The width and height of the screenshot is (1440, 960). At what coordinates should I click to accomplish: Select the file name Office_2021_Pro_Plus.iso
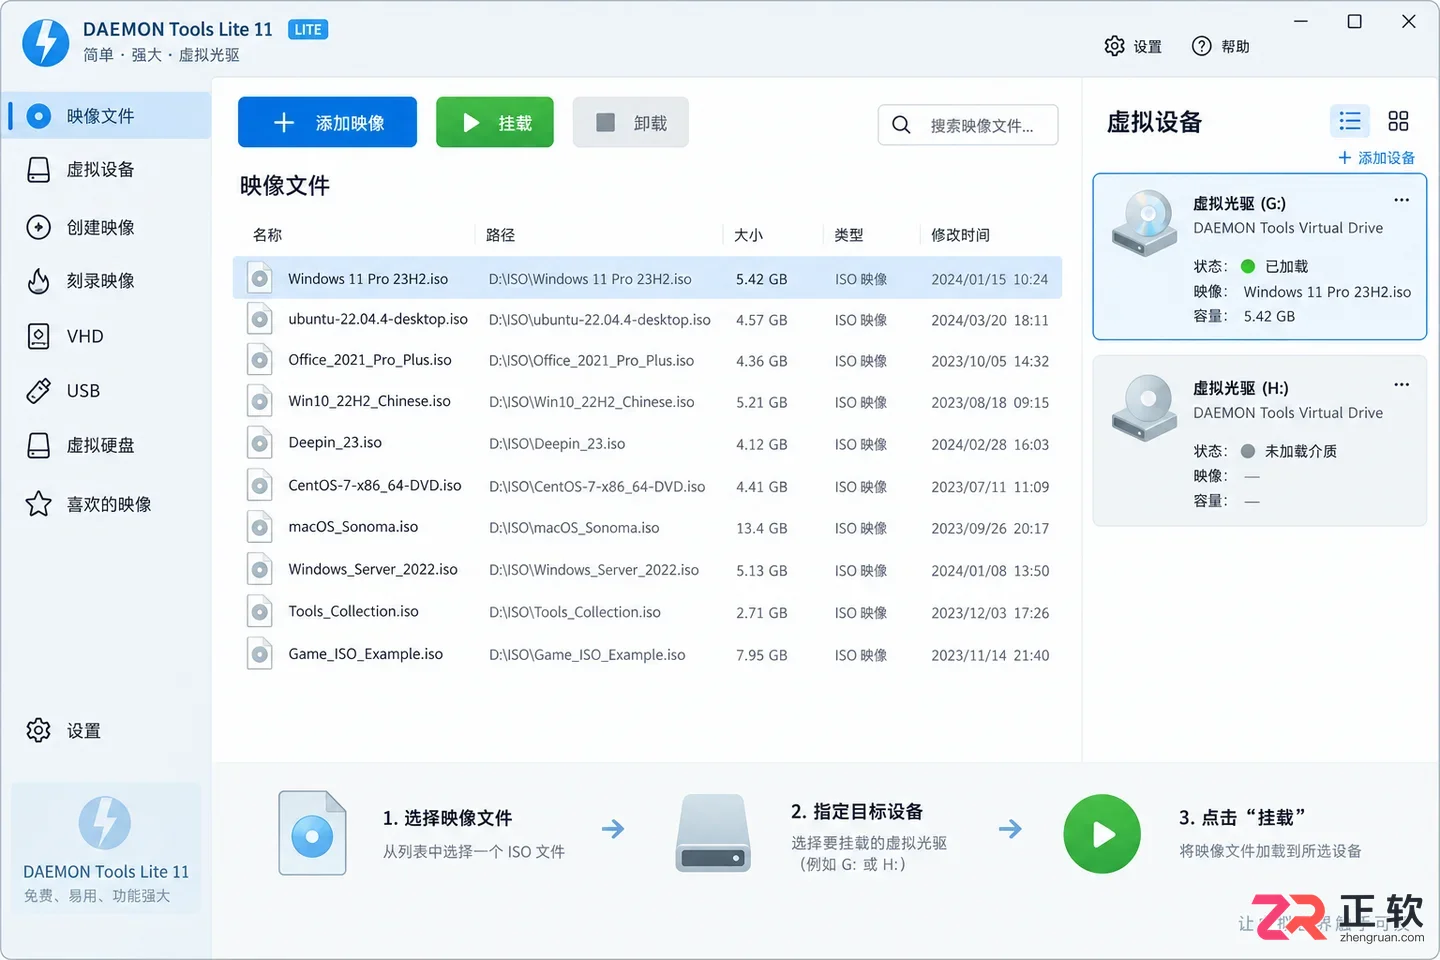point(370,360)
